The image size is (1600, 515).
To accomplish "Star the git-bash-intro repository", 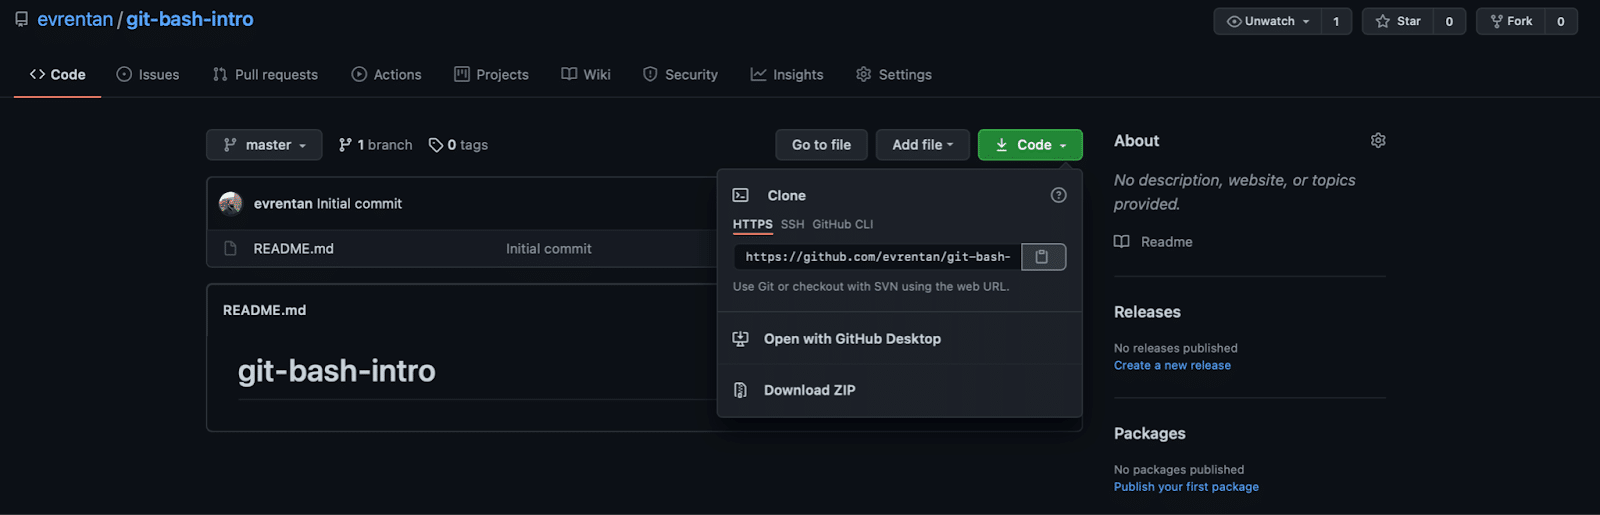I will click(x=1398, y=21).
